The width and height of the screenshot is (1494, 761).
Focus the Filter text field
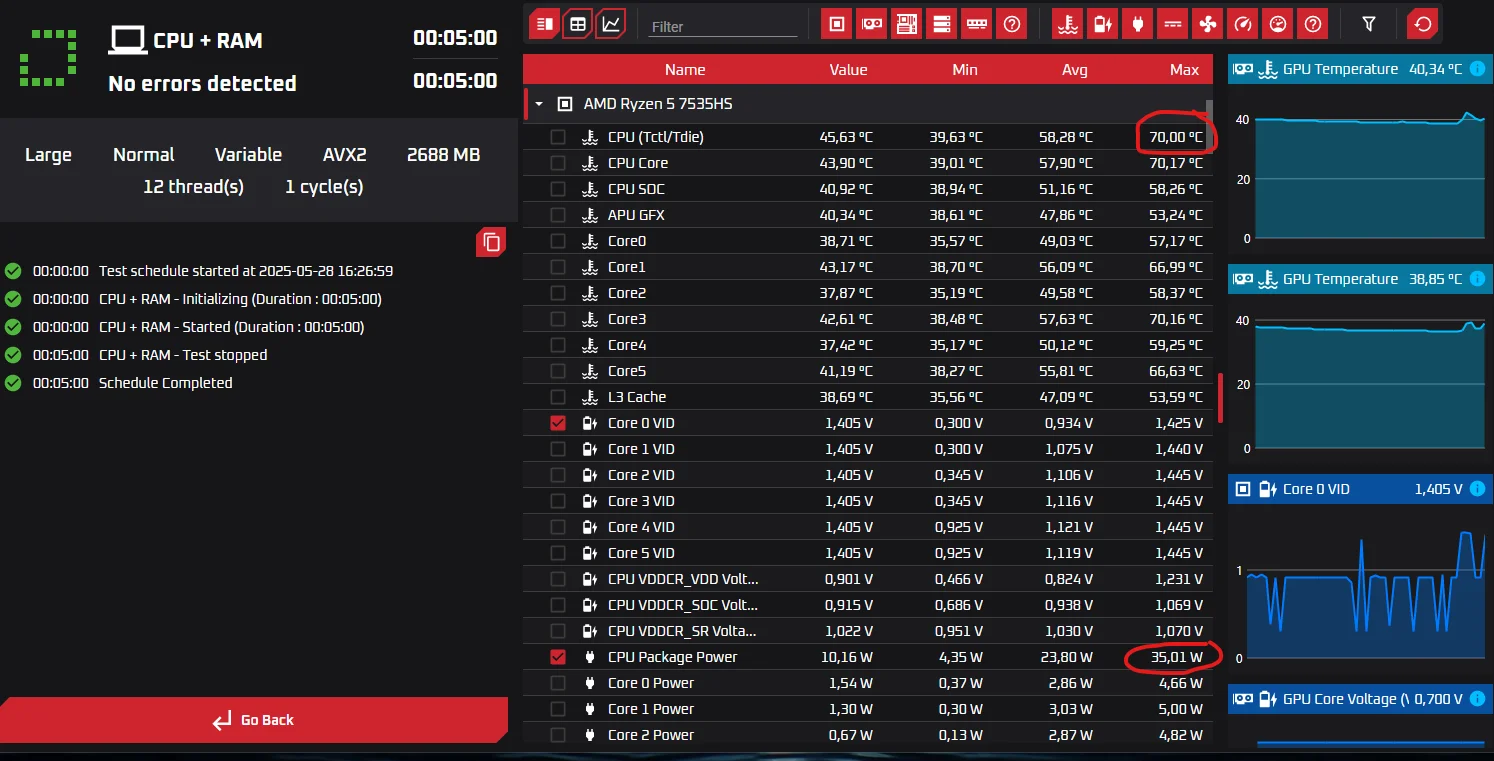point(722,26)
